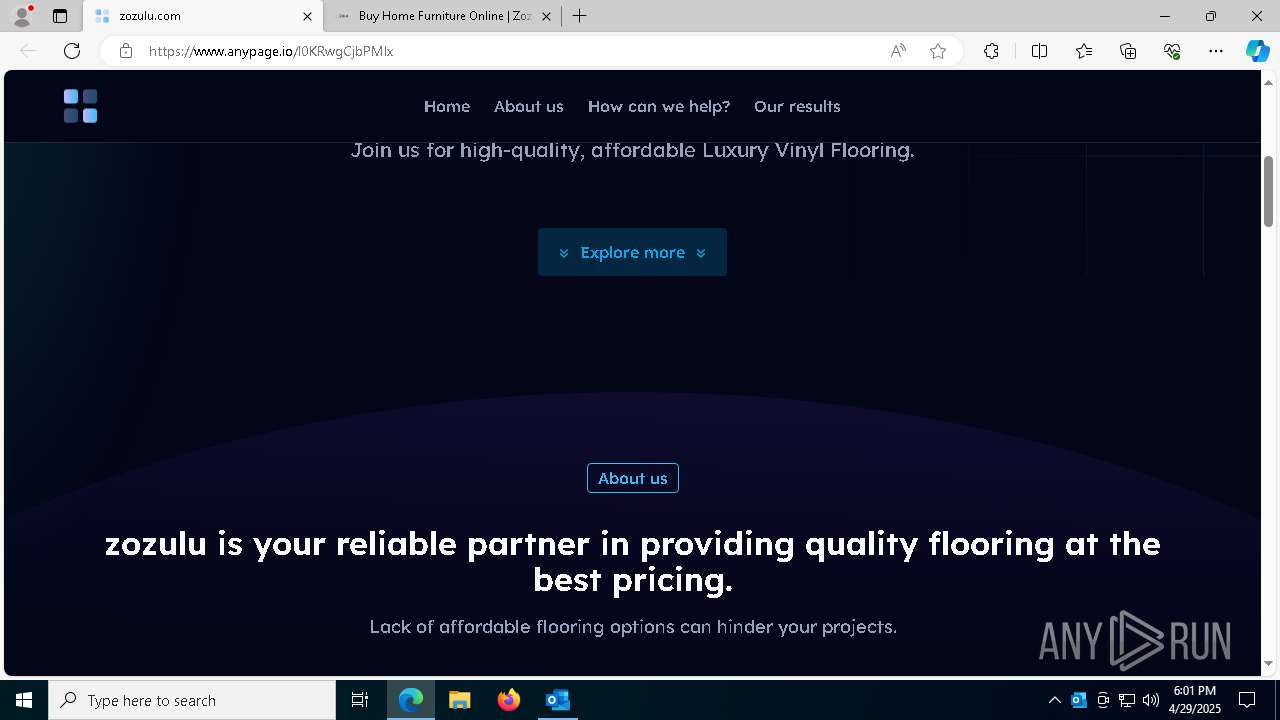The height and width of the screenshot is (720, 1280).
Task: Open File Explorer from taskbar
Action: pyautogui.click(x=460, y=700)
